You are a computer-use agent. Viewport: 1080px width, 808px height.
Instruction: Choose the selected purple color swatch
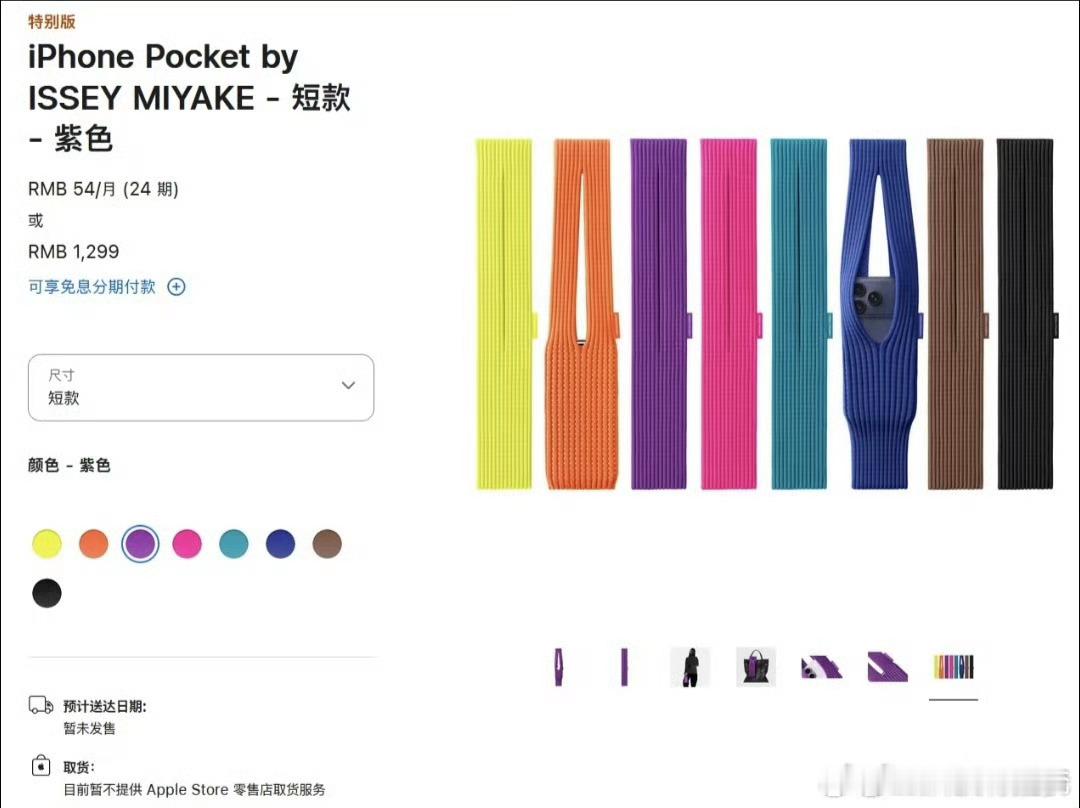141,543
